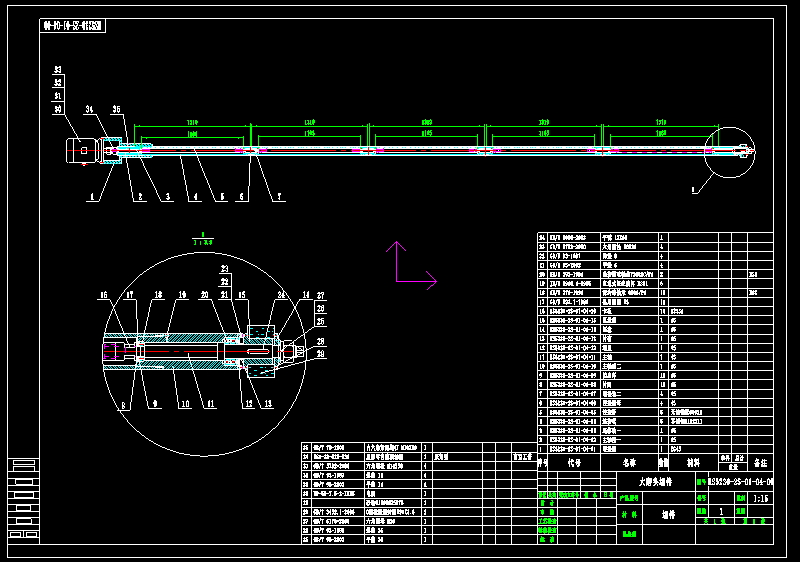Viewport: 800px width, 563px height.
Task: Click the motor body in the main view
Action: click(x=83, y=151)
